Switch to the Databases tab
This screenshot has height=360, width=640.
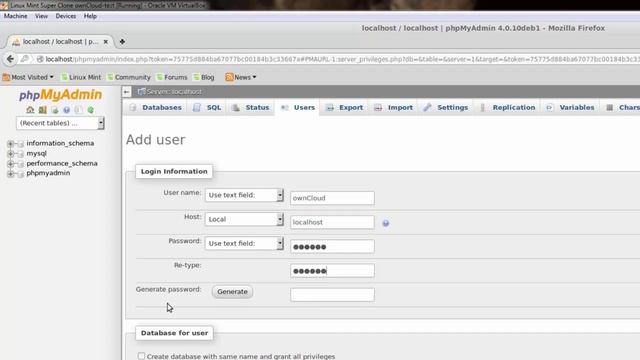pos(155,108)
